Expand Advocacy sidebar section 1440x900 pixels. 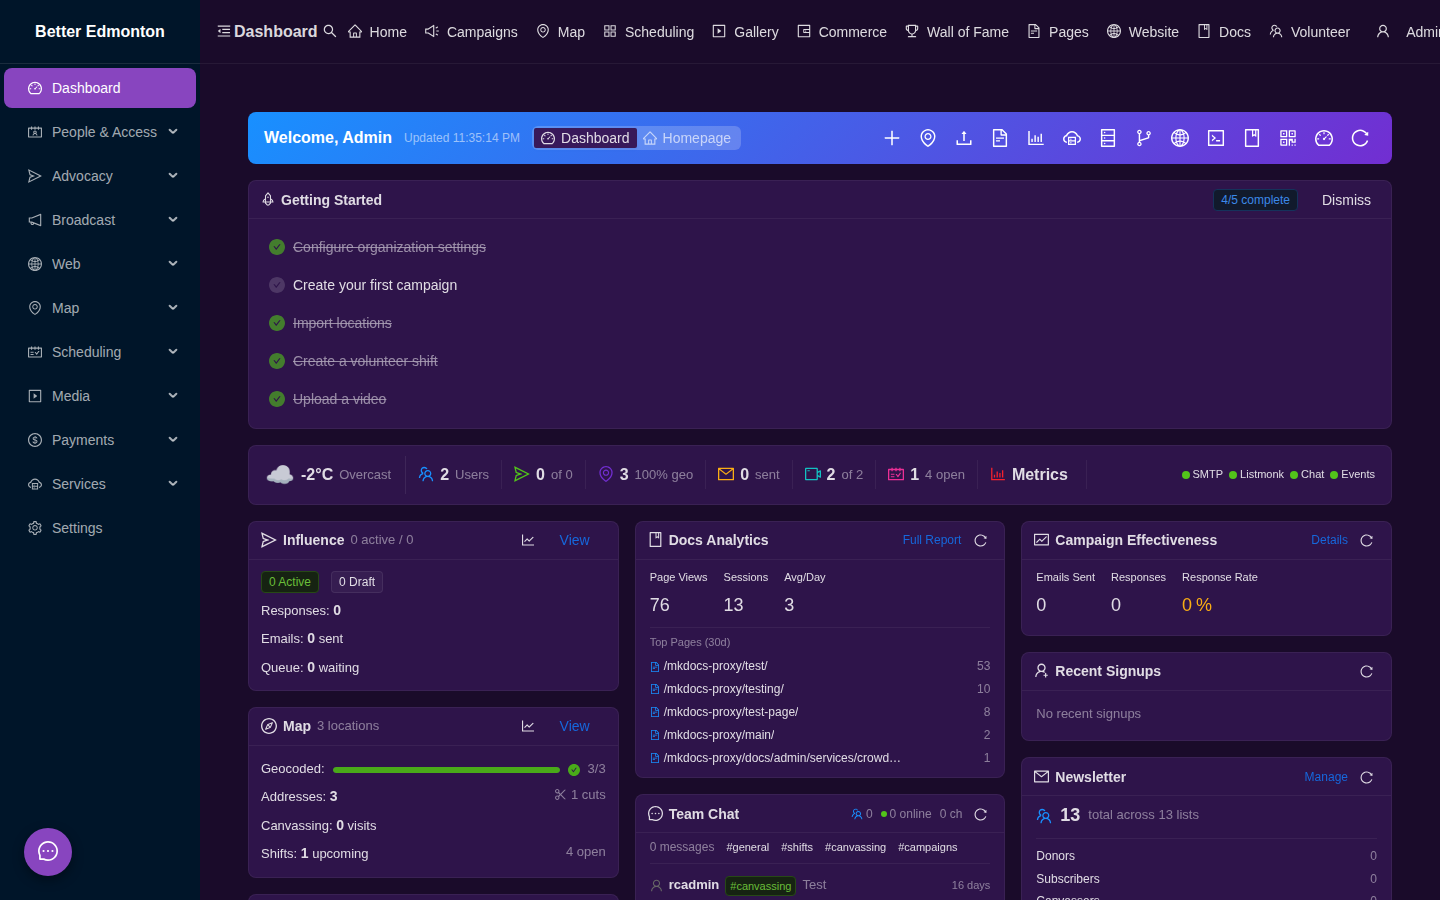point(100,176)
